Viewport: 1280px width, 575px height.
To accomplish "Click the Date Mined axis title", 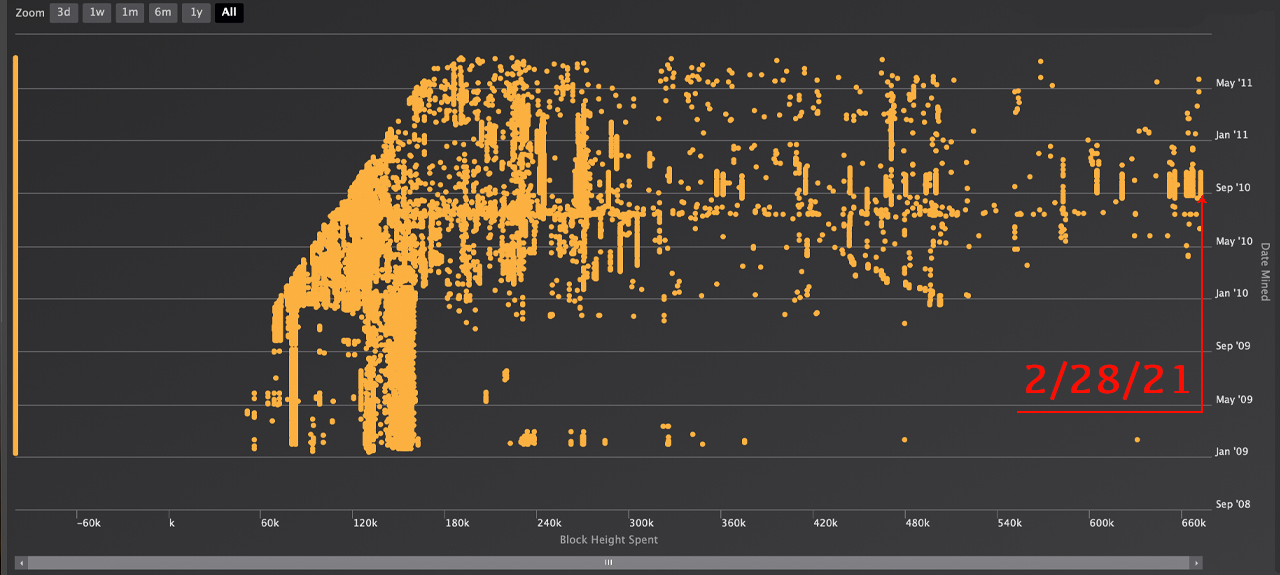I will pos(1264,271).
